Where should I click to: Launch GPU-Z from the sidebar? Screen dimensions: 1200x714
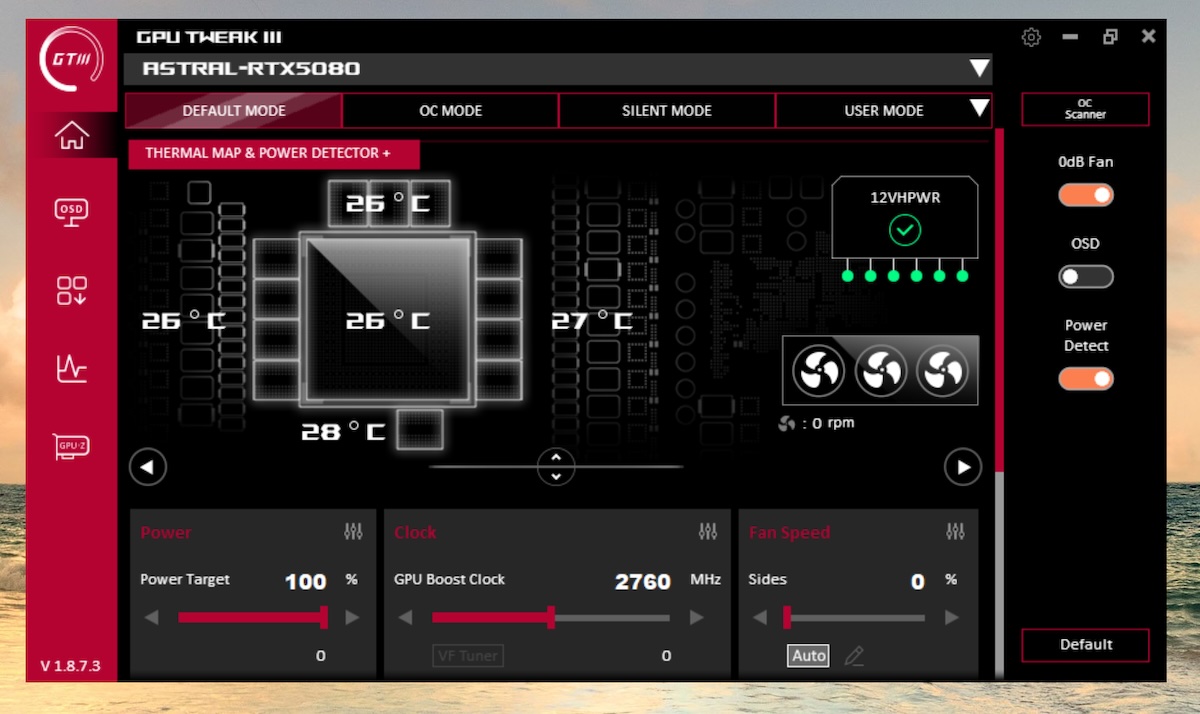[72, 446]
